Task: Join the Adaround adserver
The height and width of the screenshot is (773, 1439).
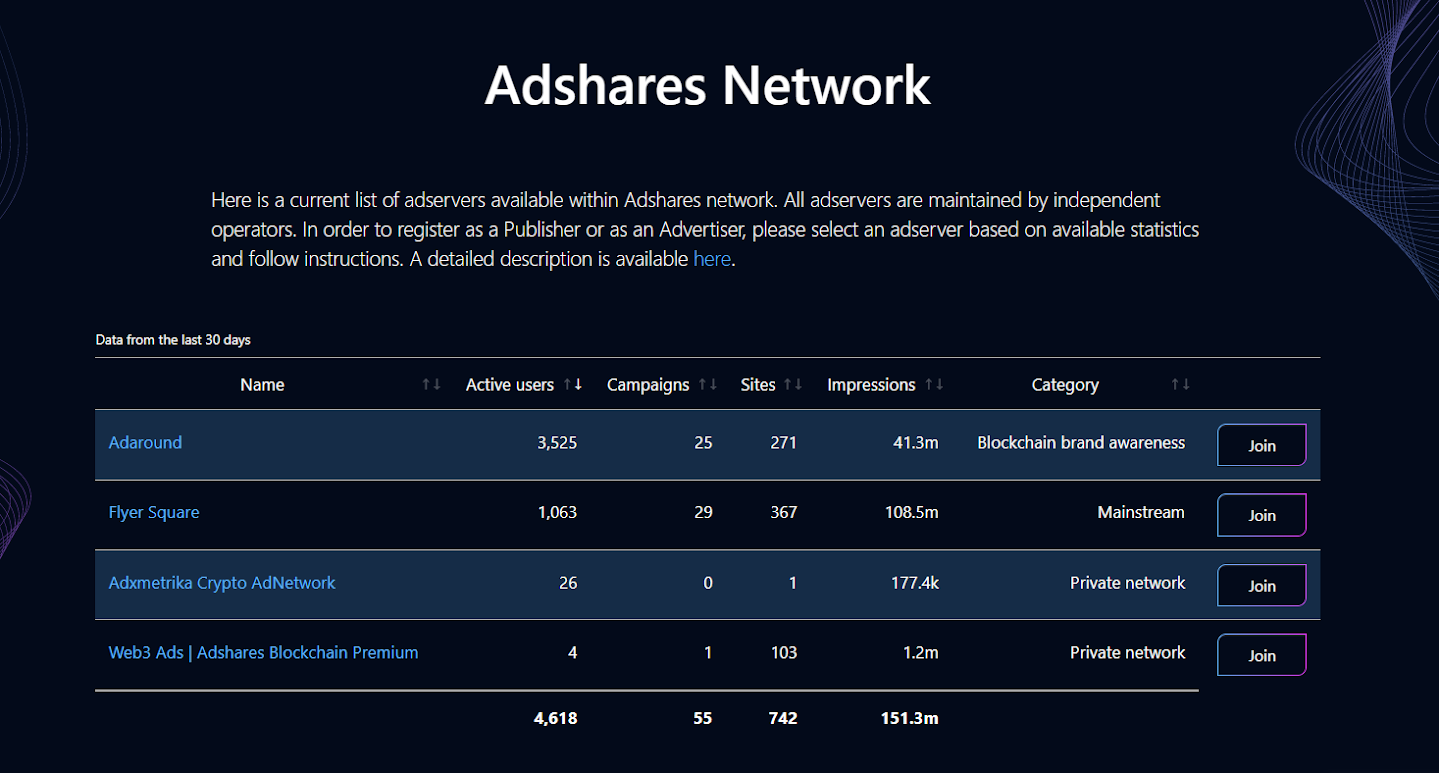Action: pos(1262,445)
